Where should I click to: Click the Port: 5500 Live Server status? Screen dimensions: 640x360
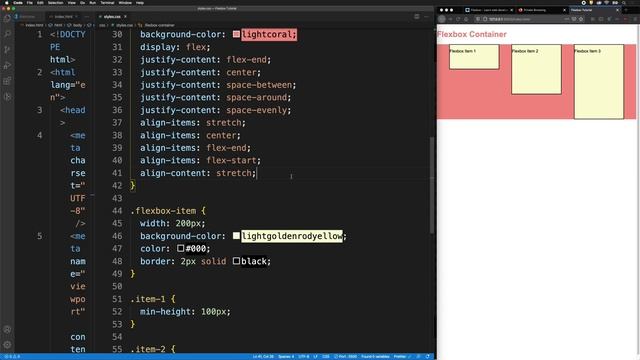pyautogui.click(x=346, y=357)
